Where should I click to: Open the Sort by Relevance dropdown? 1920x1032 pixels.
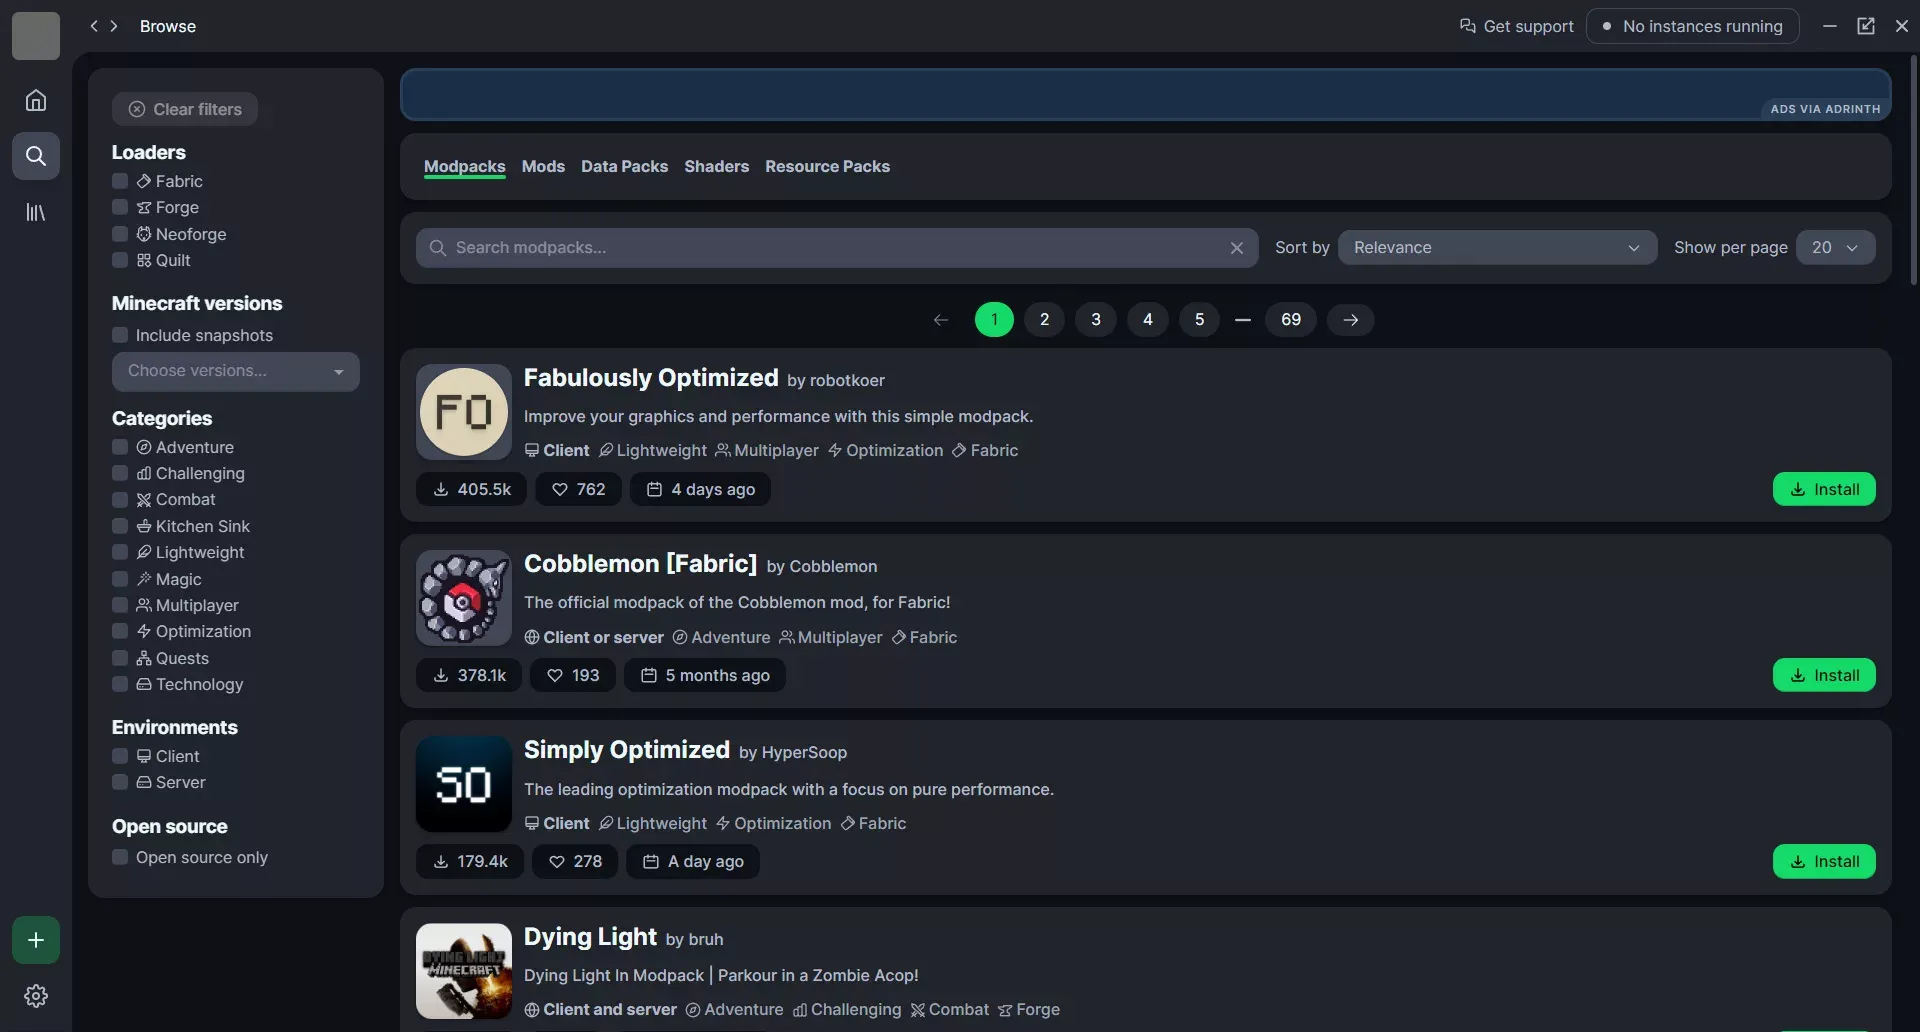[1497, 248]
